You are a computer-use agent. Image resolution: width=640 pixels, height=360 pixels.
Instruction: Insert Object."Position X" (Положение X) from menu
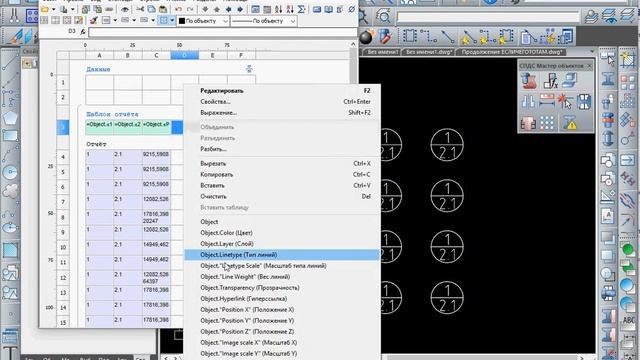coord(282,310)
